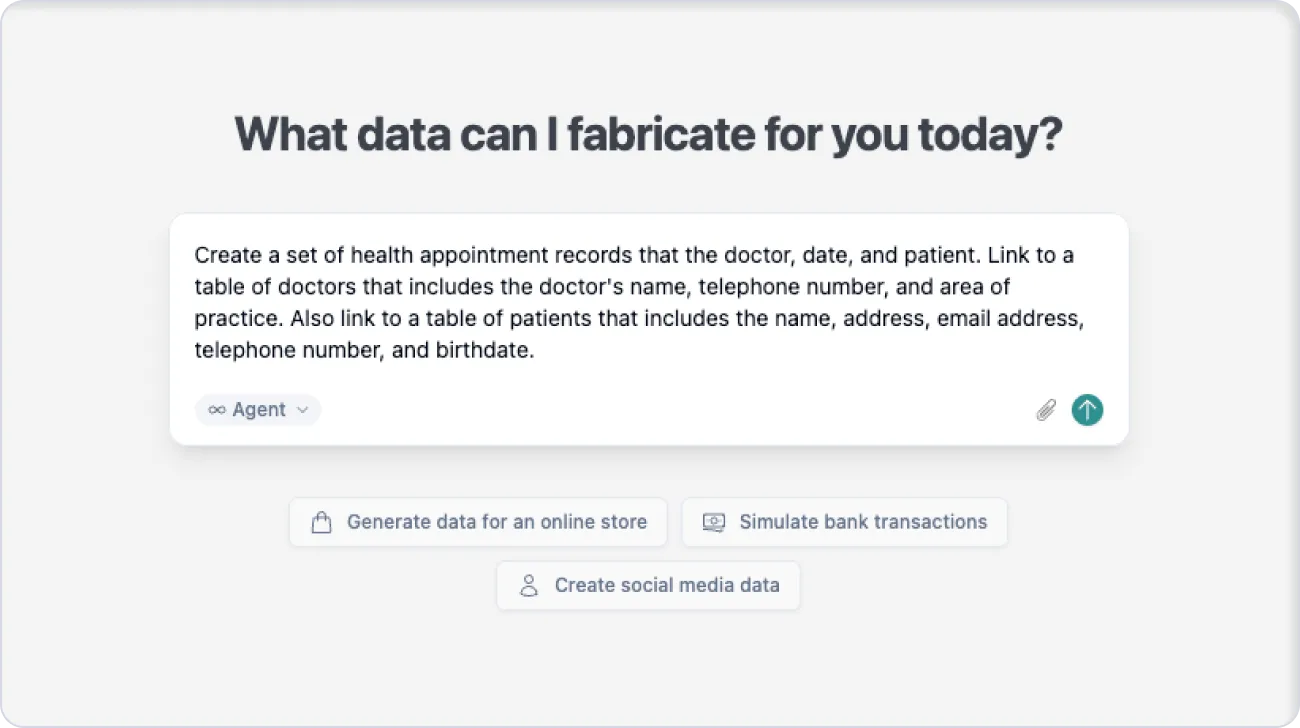Image resolution: width=1300 pixels, height=728 pixels.
Task: Select the Agent label in mode selector
Action: point(259,410)
